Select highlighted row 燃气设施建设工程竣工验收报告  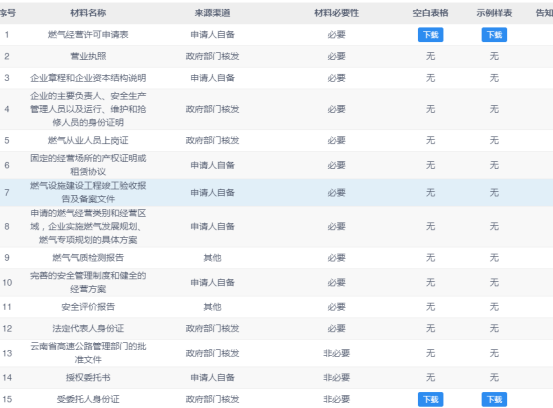(276, 192)
